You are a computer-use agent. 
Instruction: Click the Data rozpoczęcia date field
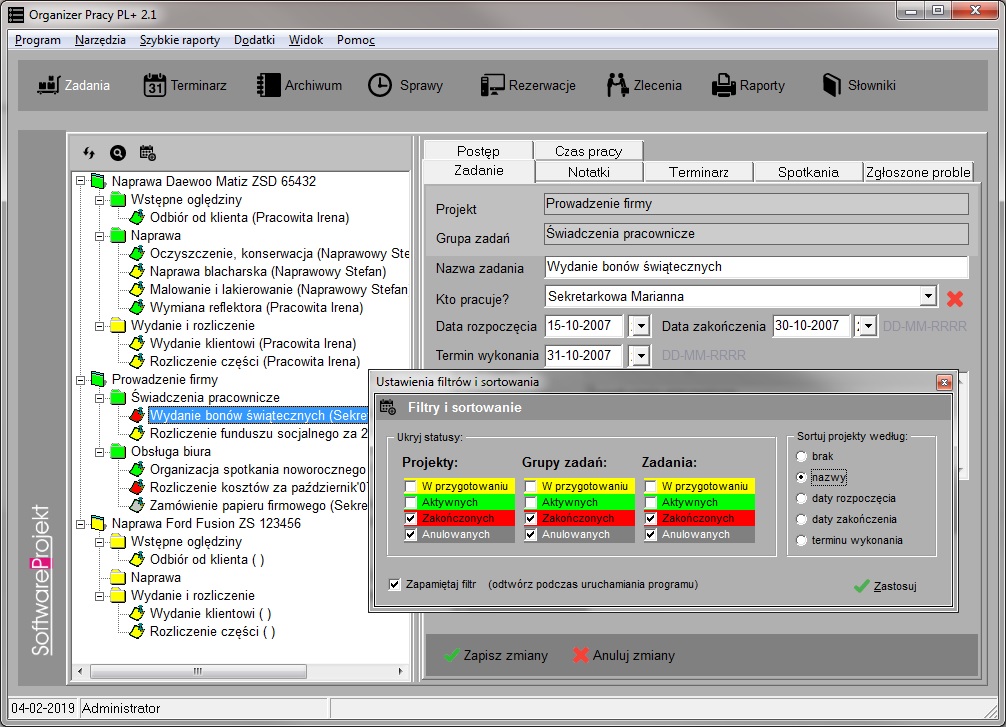click(x=584, y=326)
